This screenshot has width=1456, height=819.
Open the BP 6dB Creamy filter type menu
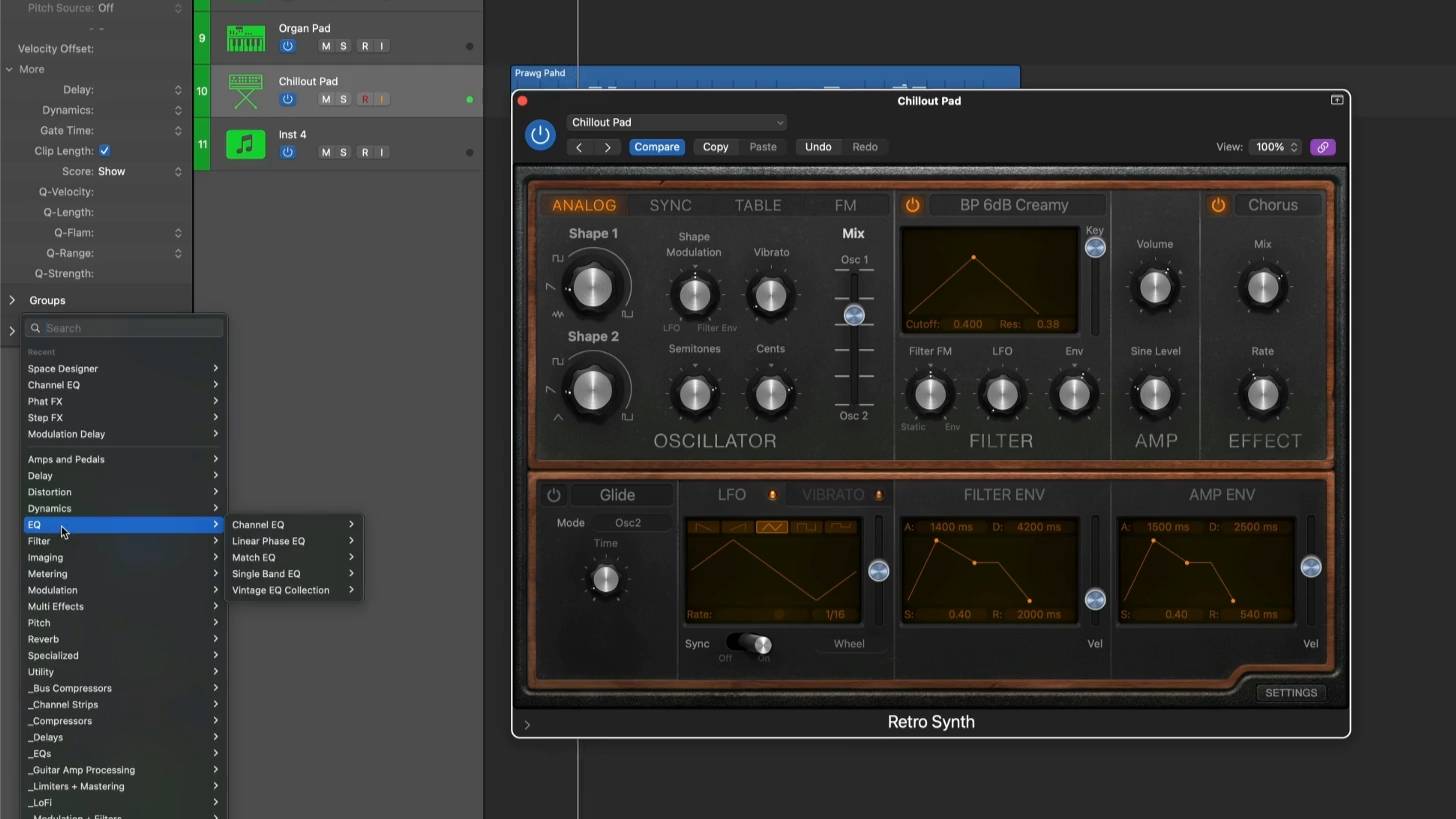pos(1014,205)
